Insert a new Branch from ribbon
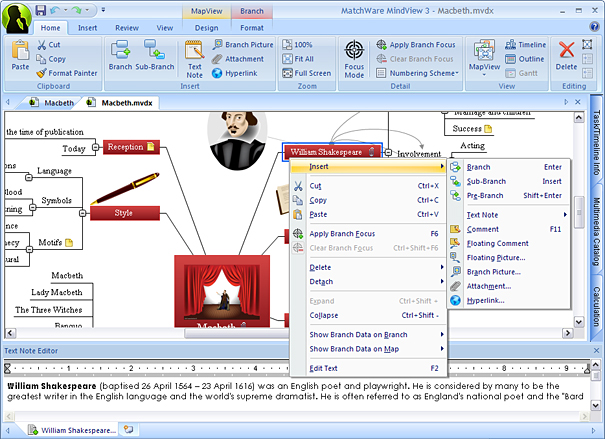Viewport: 605px width, 439px height. click(x=120, y=55)
